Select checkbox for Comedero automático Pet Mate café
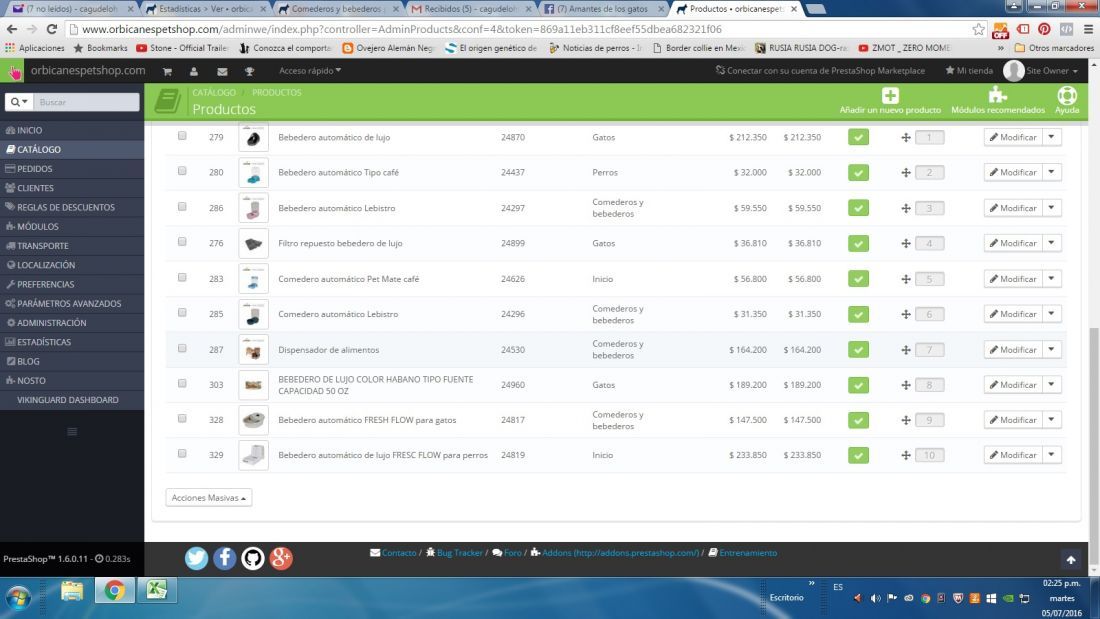 pyautogui.click(x=182, y=277)
